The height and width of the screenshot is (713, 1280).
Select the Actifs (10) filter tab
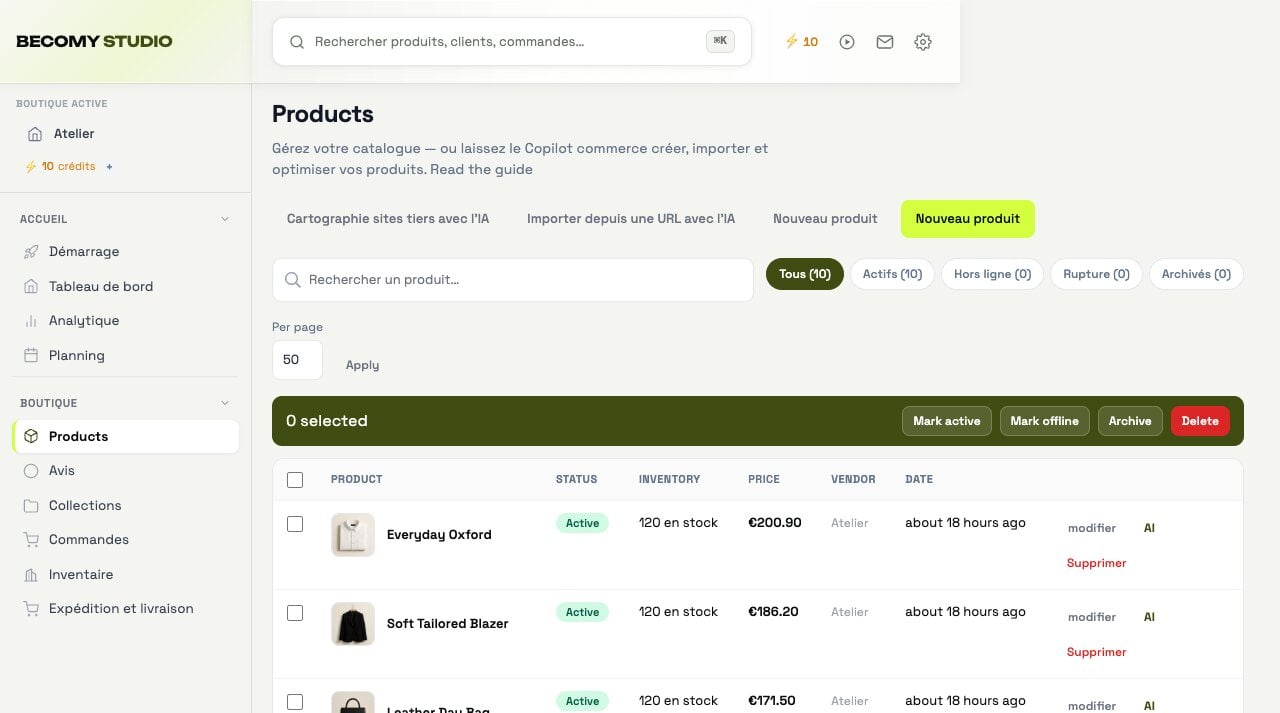(892, 274)
